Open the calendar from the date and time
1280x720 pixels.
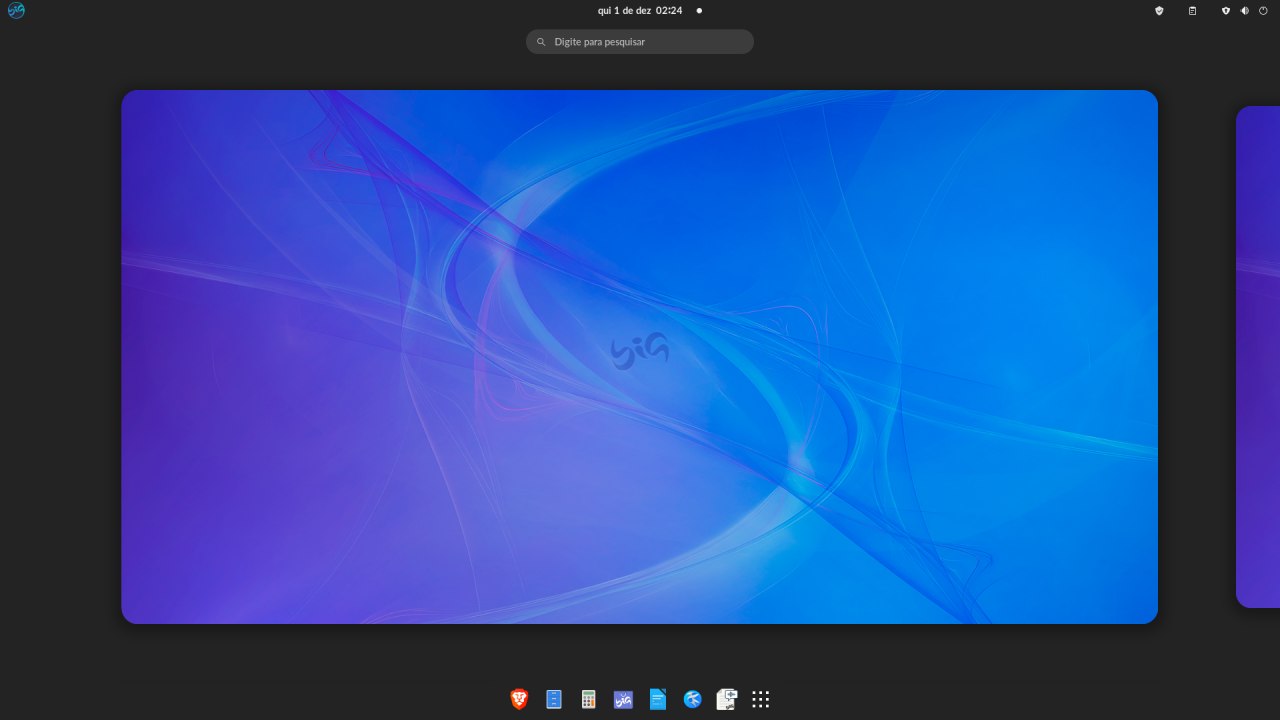point(639,10)
